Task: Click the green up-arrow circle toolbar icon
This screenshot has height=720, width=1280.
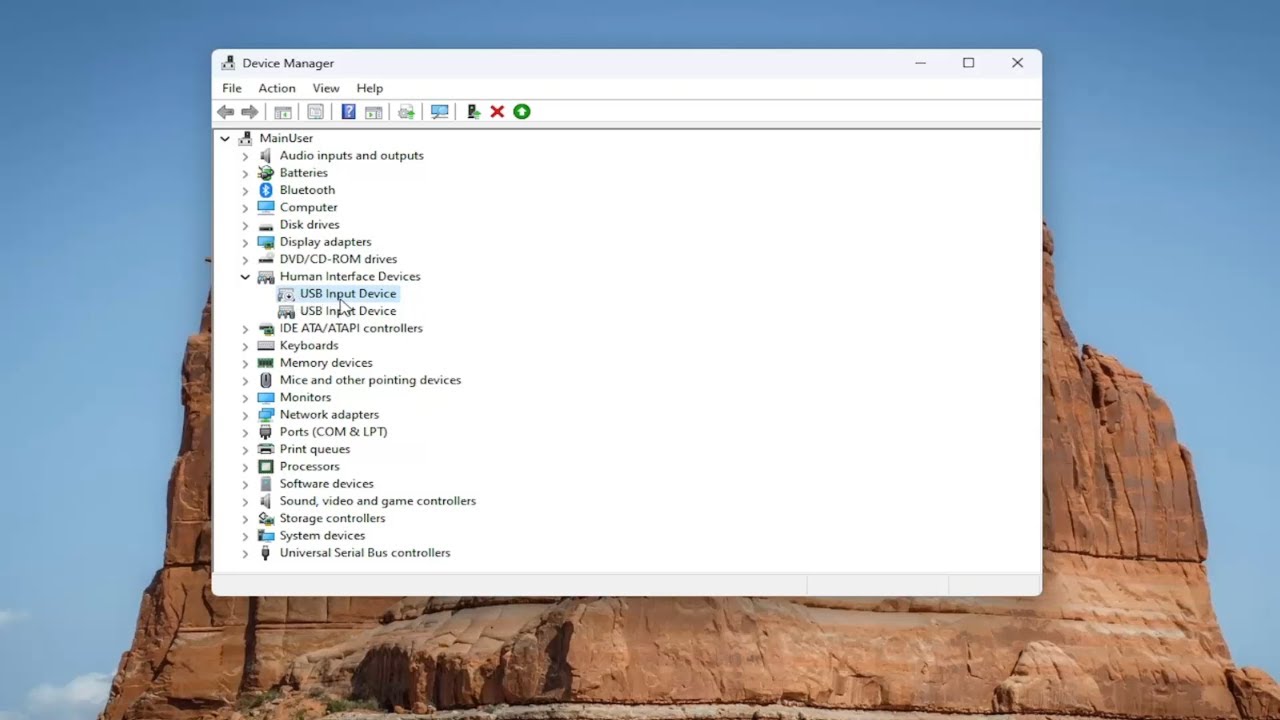Action: (522, 112)
